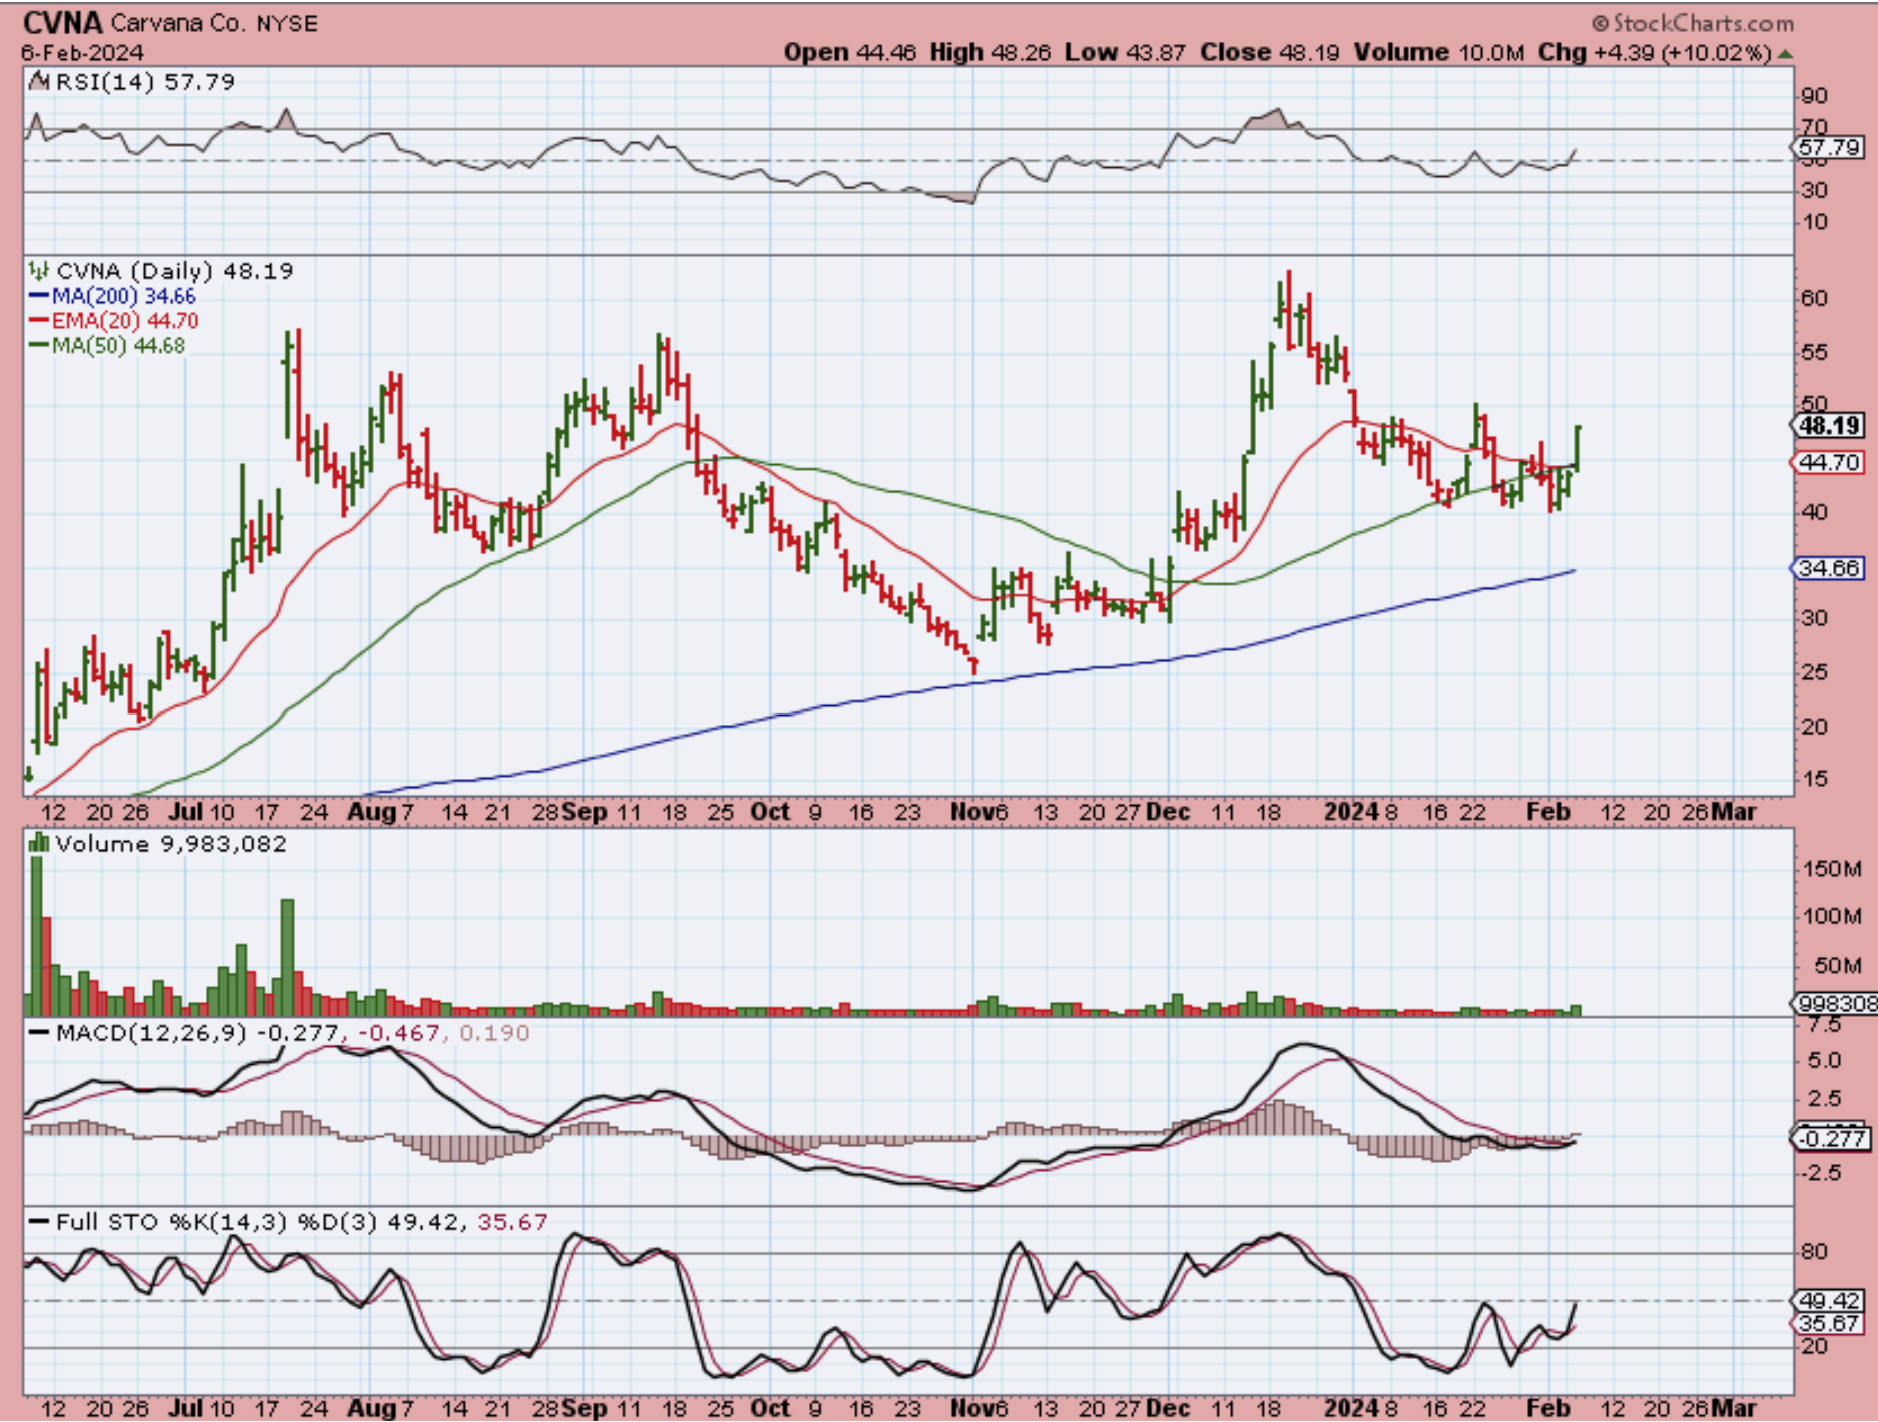Viewport: 1878px width, 1422px height.
Task: Click the green up-arrow next to Chg
Action: pos(1786,53)
